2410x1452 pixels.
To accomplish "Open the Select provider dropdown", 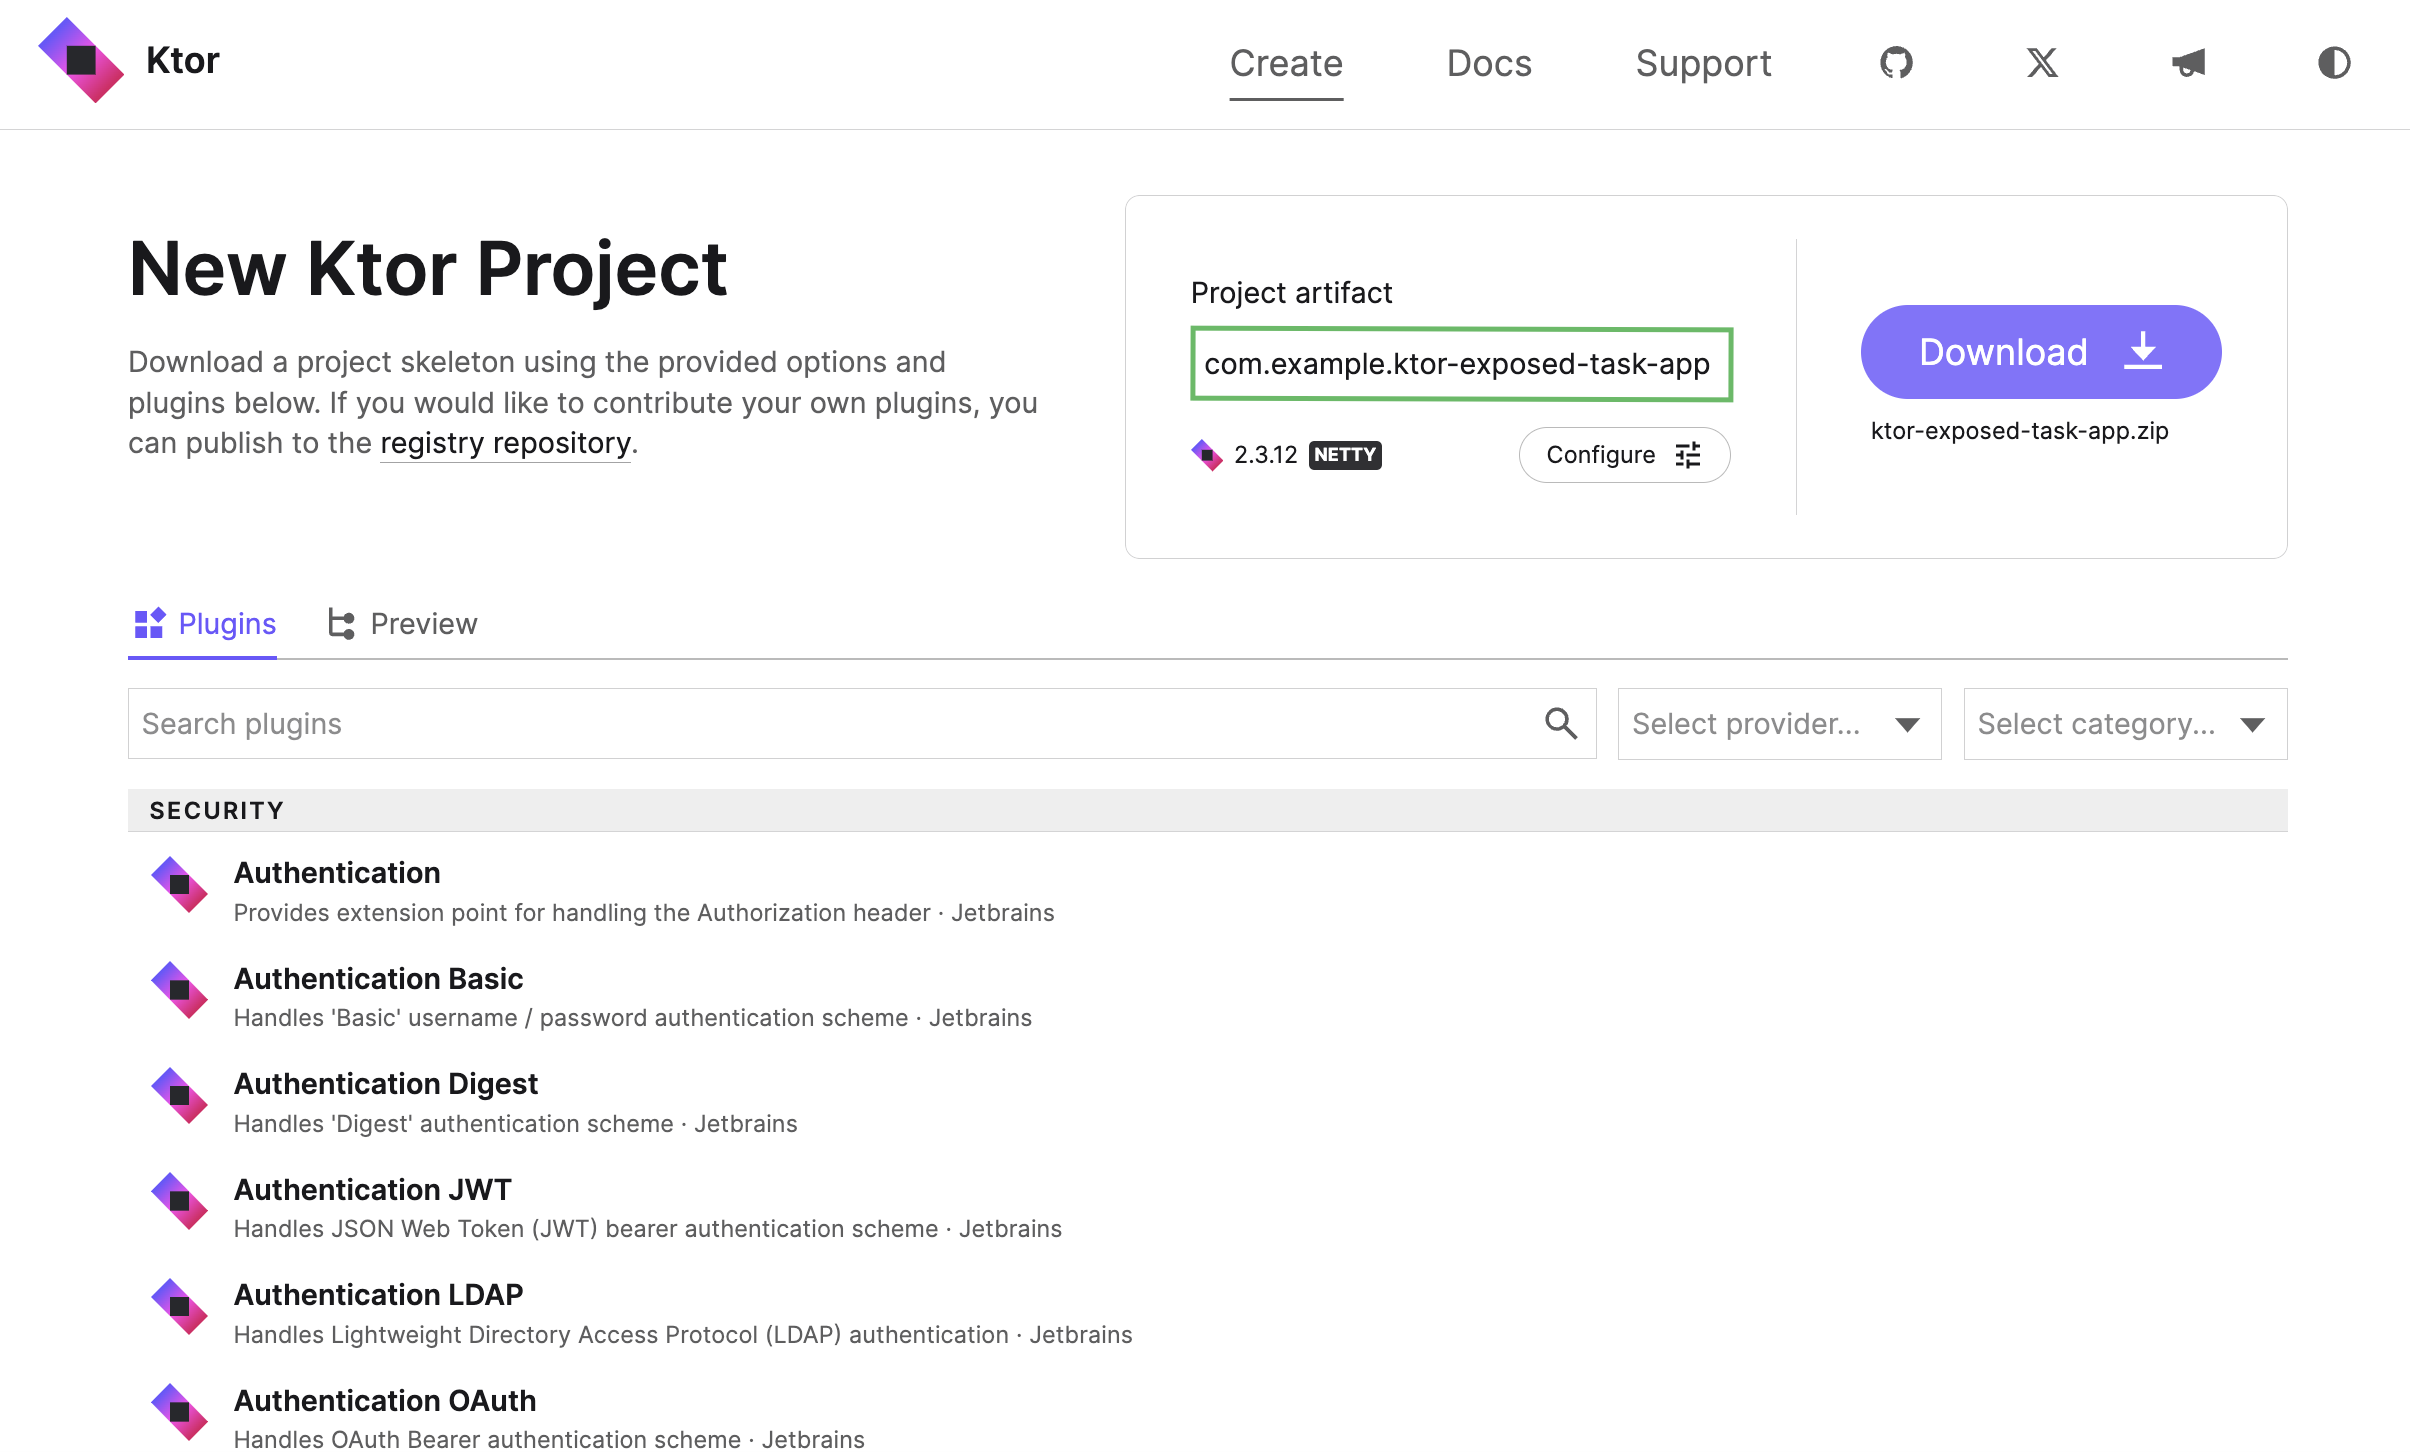I will pyautogui.click(x=1777, y=723).
